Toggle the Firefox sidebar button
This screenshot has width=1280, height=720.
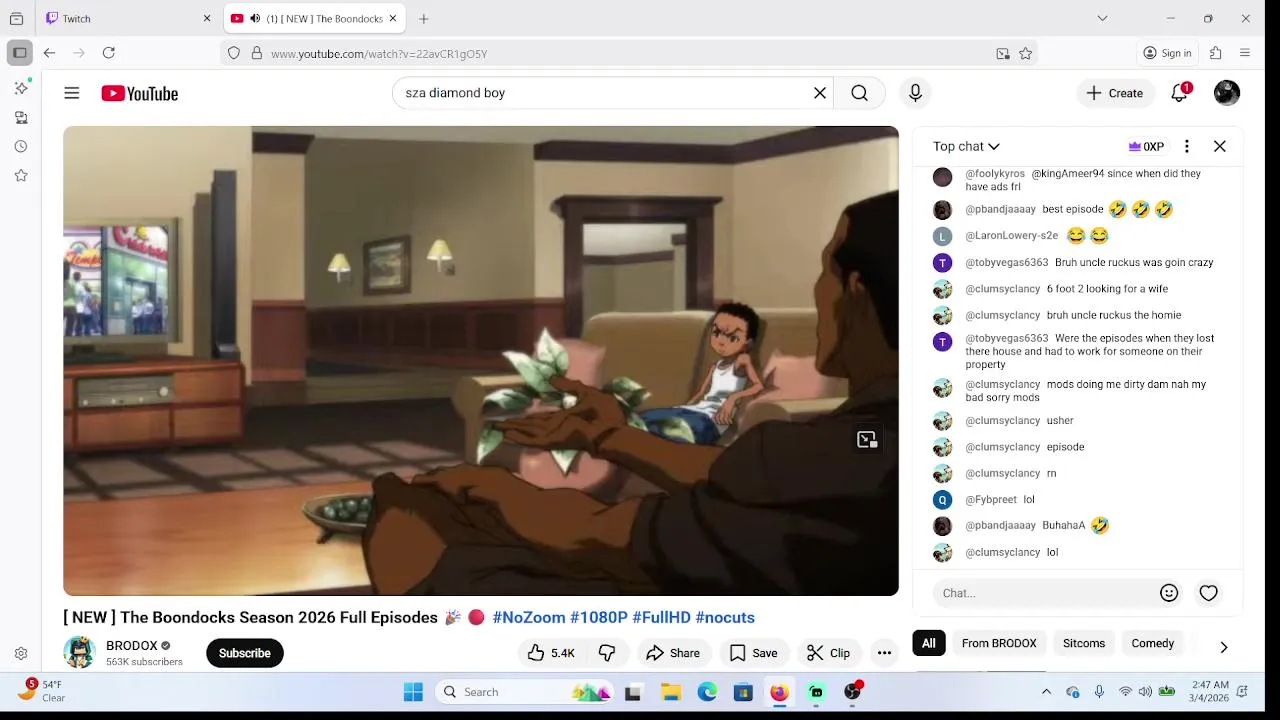20,53
